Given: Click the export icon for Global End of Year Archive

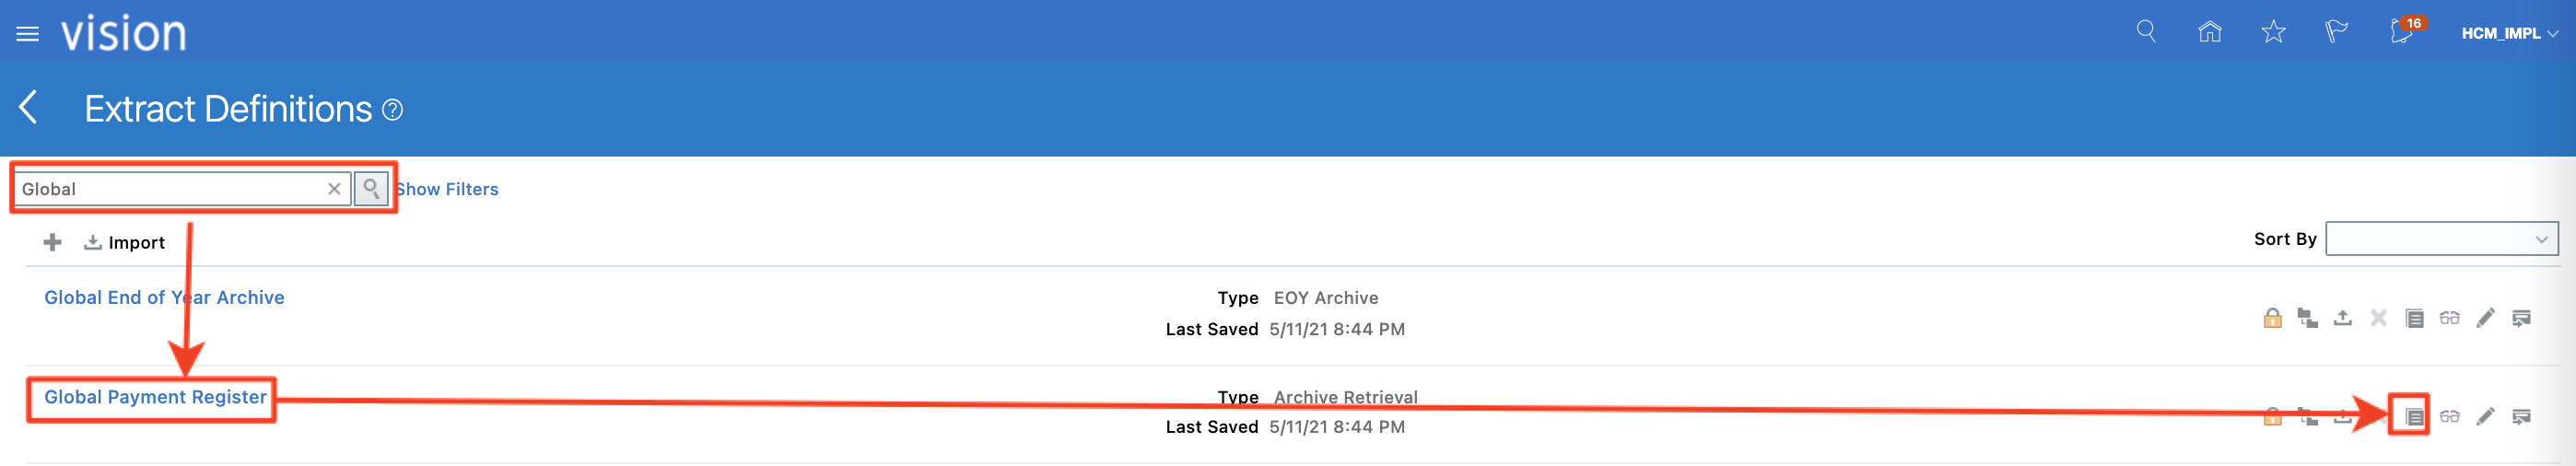Looking at the screenshot, I should click(2342, 319).
